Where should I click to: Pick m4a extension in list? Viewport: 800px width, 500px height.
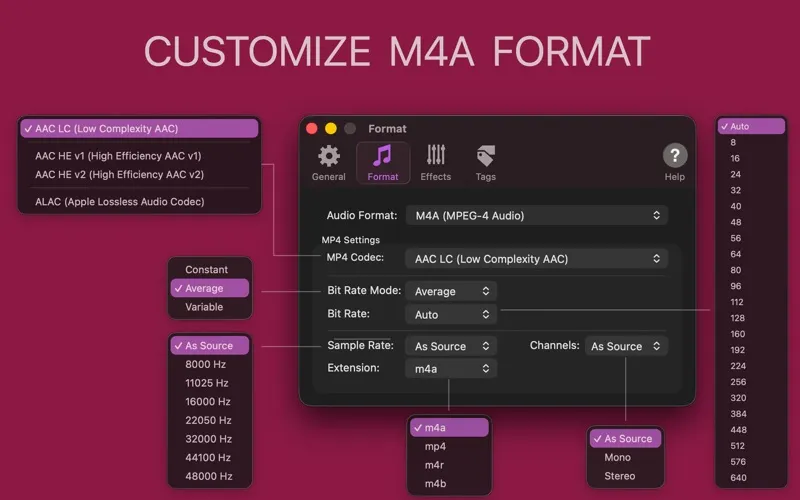click(x=449, y=428)
